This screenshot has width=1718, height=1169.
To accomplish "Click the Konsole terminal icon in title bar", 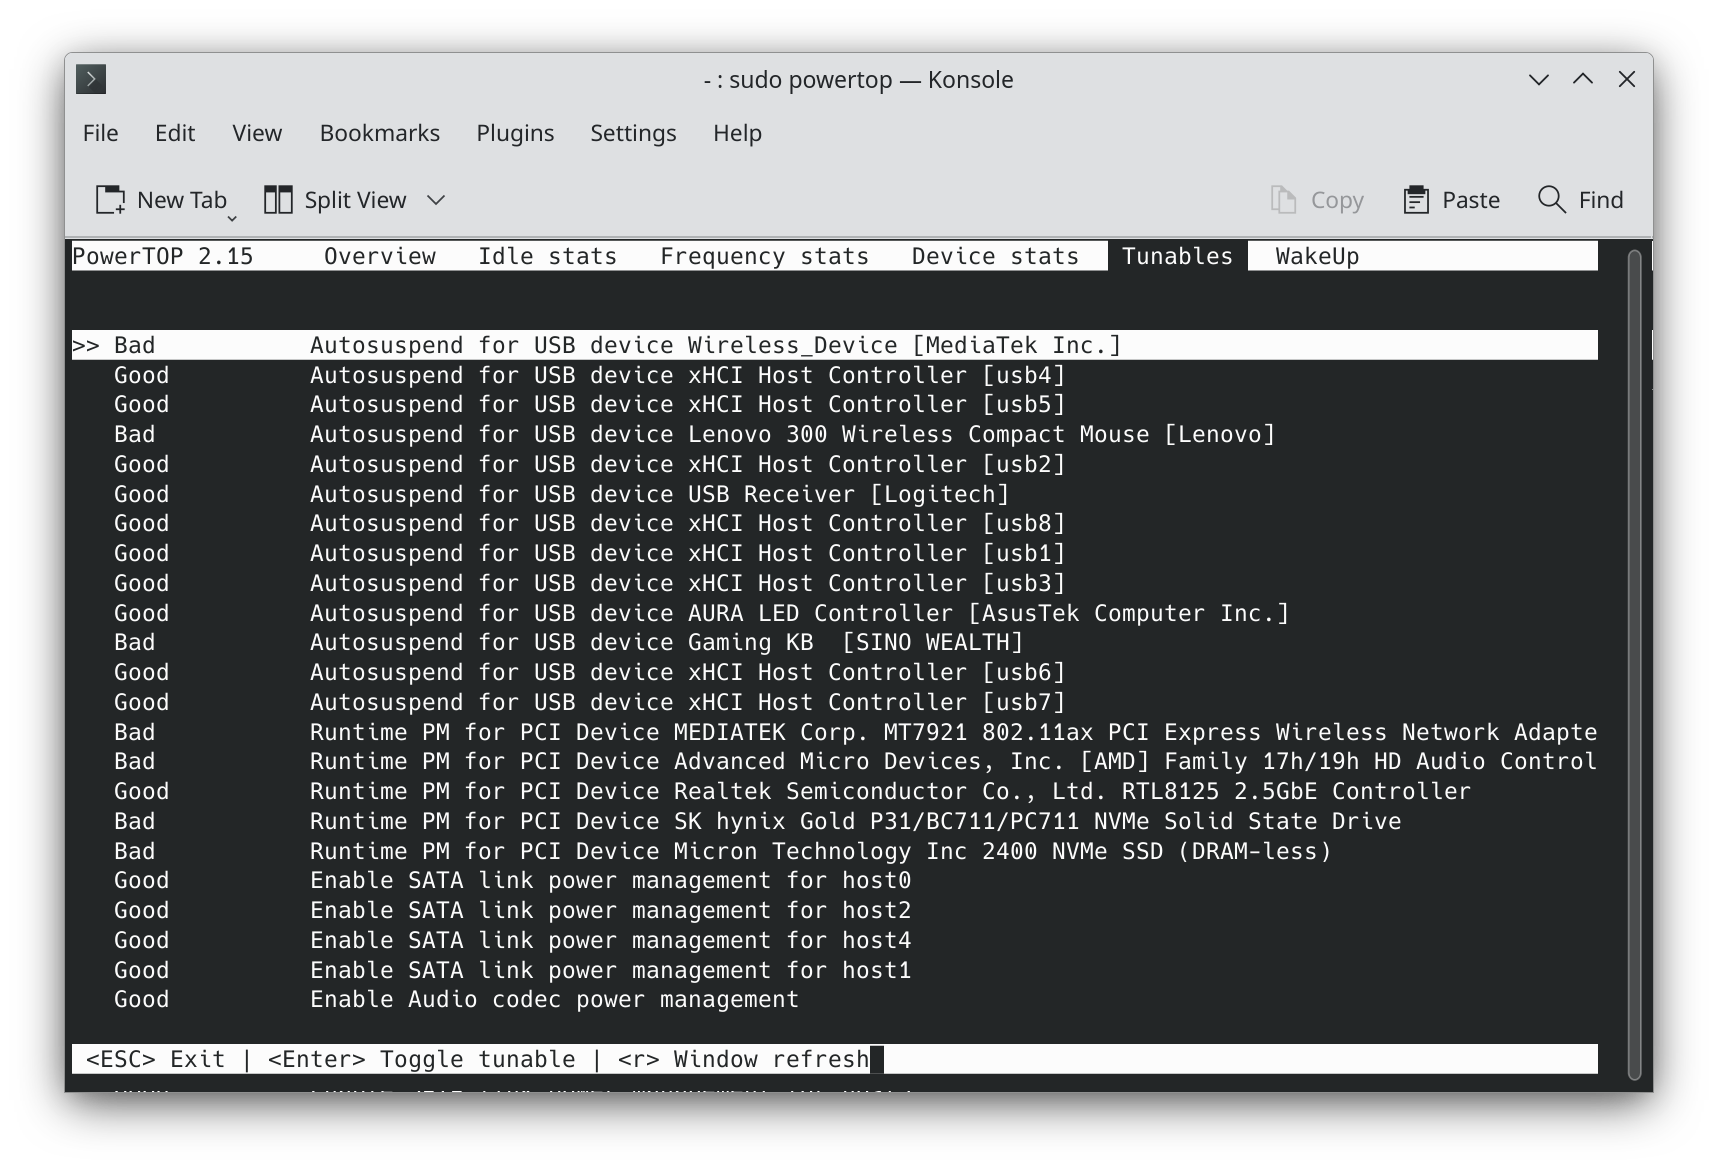I will coord(91,80).
